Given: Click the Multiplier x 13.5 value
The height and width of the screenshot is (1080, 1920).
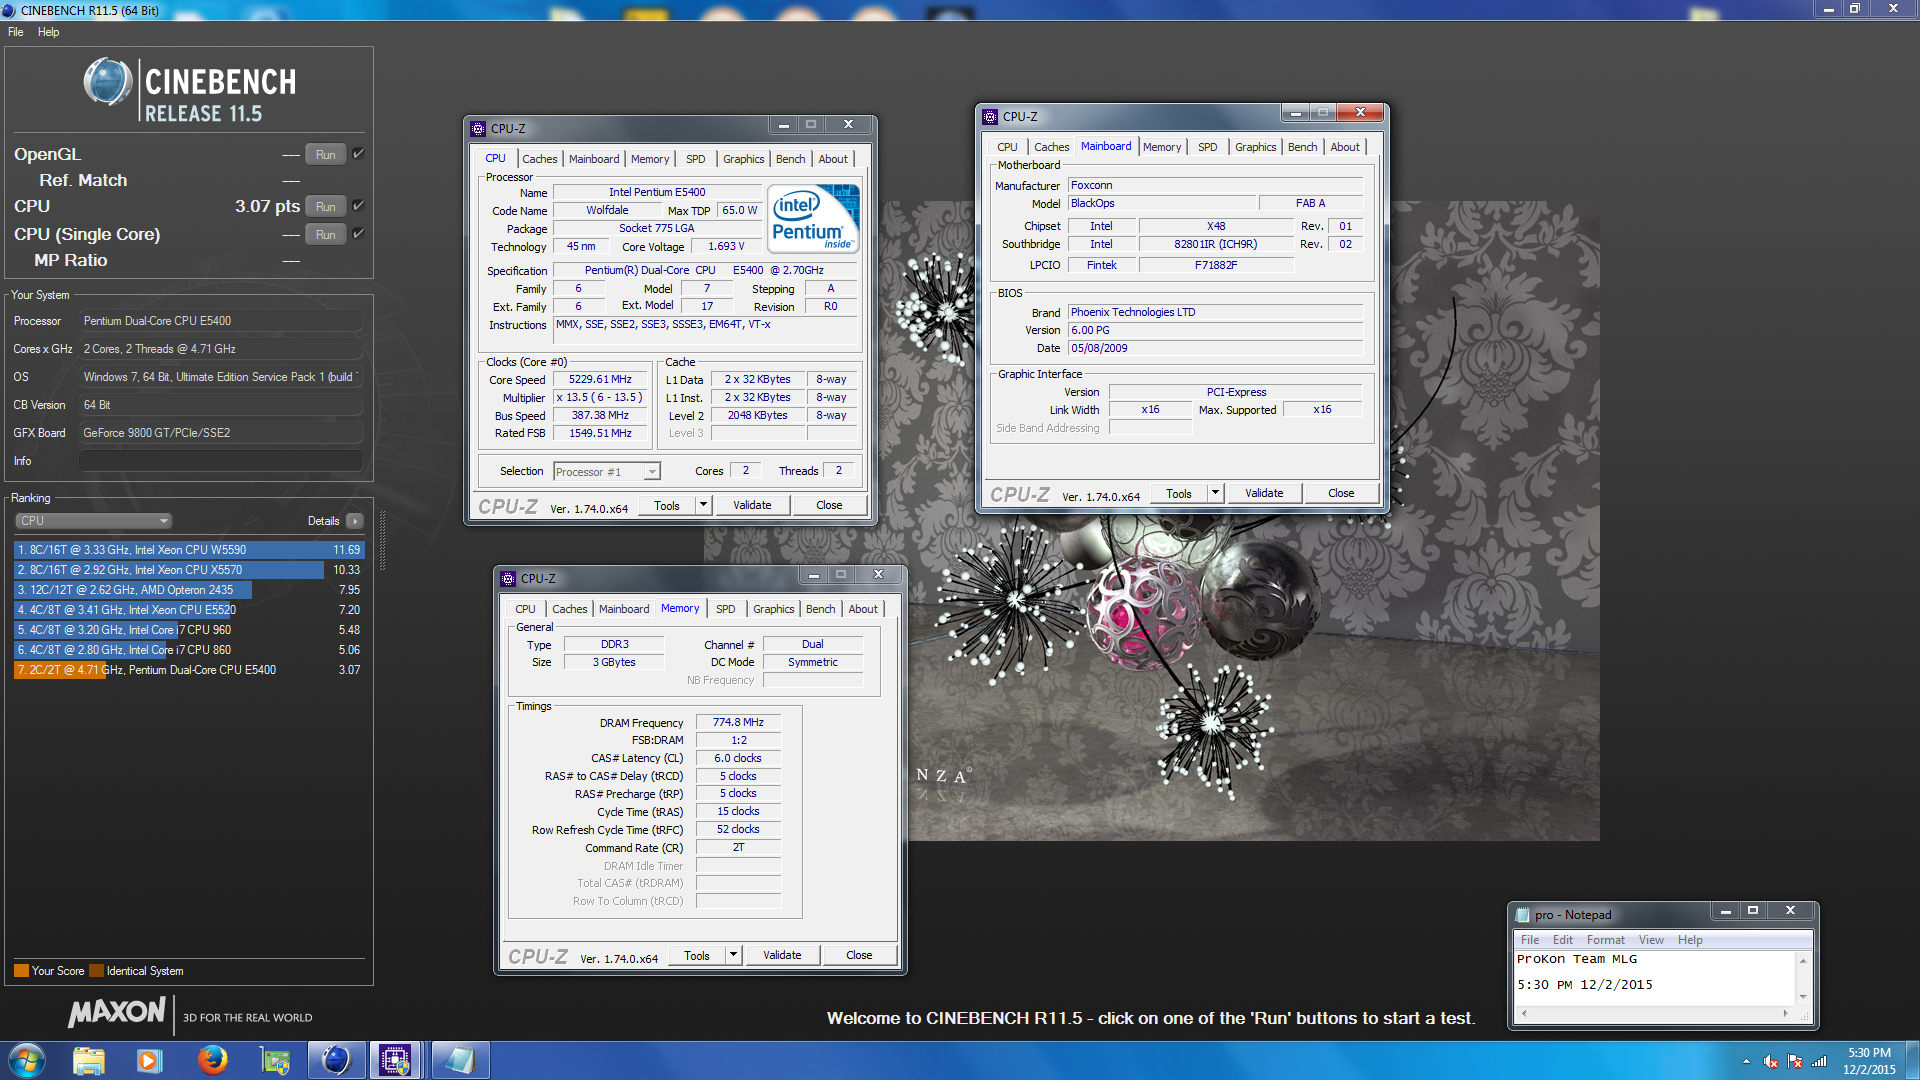Looking at the screenshot, I should point(600,398).
